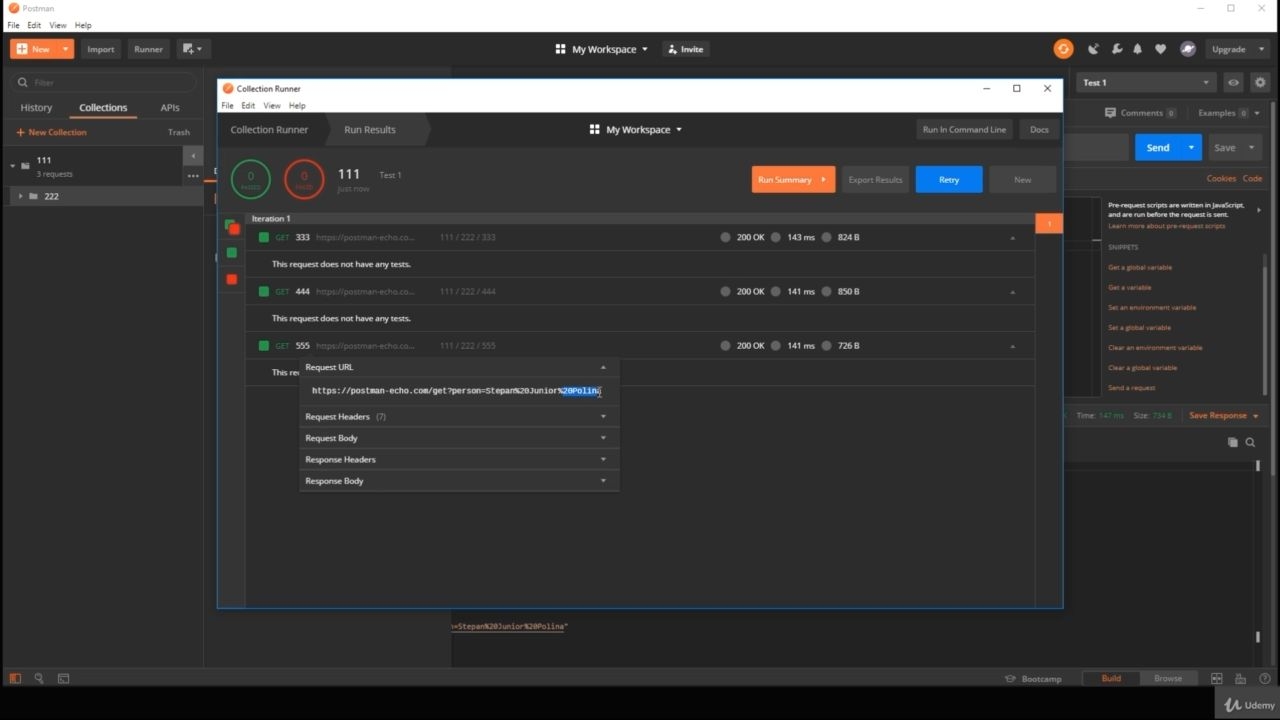1280x720 pixels.
Task: Expand the Request Body section
Action: pos(459,438)
